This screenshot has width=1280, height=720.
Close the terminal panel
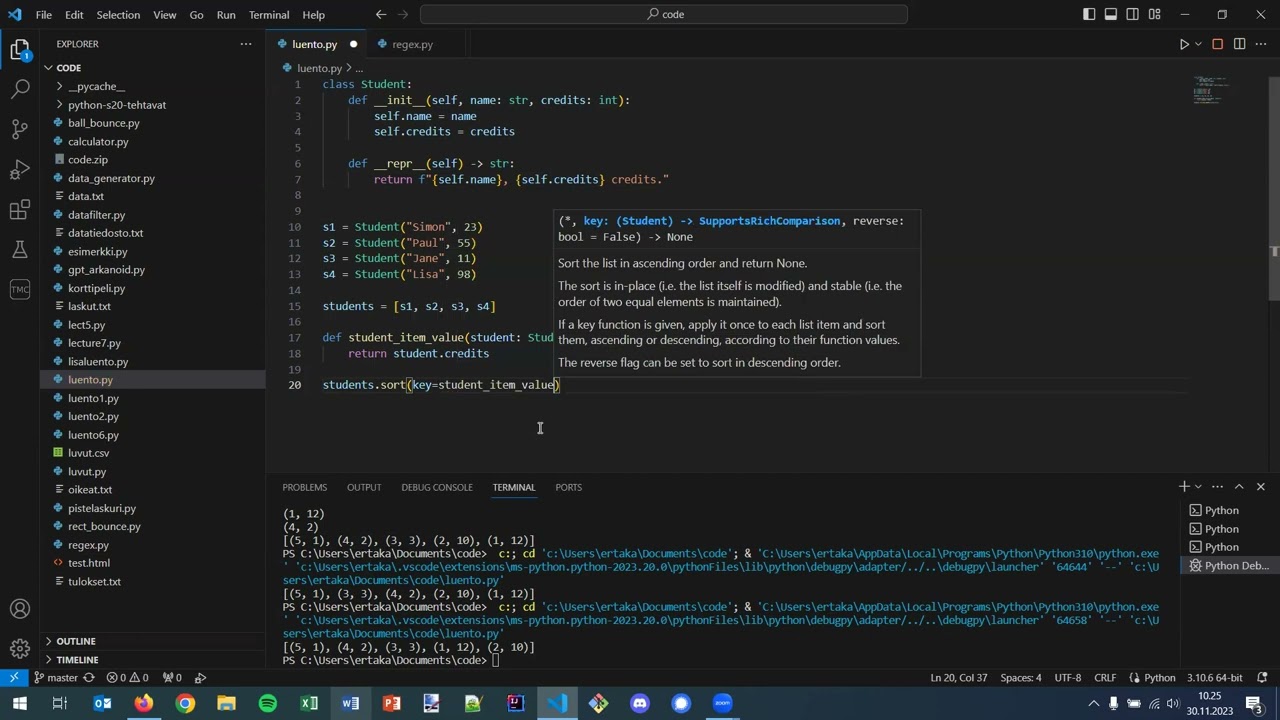(1260, 487)
